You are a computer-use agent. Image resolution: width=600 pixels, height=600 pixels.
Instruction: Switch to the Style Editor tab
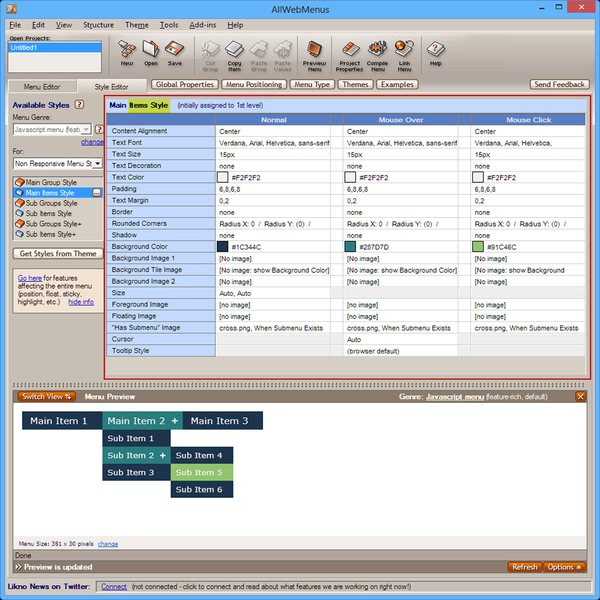[x=111, y=87]
